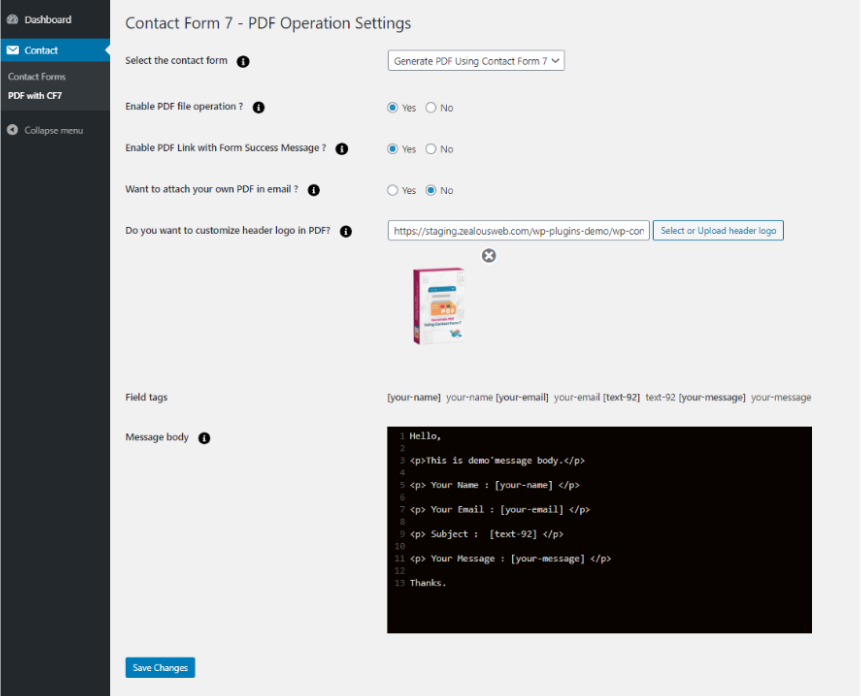Click info icon beside customize header logo
This screenshot has width=861, height=696.
click(346, 231)
